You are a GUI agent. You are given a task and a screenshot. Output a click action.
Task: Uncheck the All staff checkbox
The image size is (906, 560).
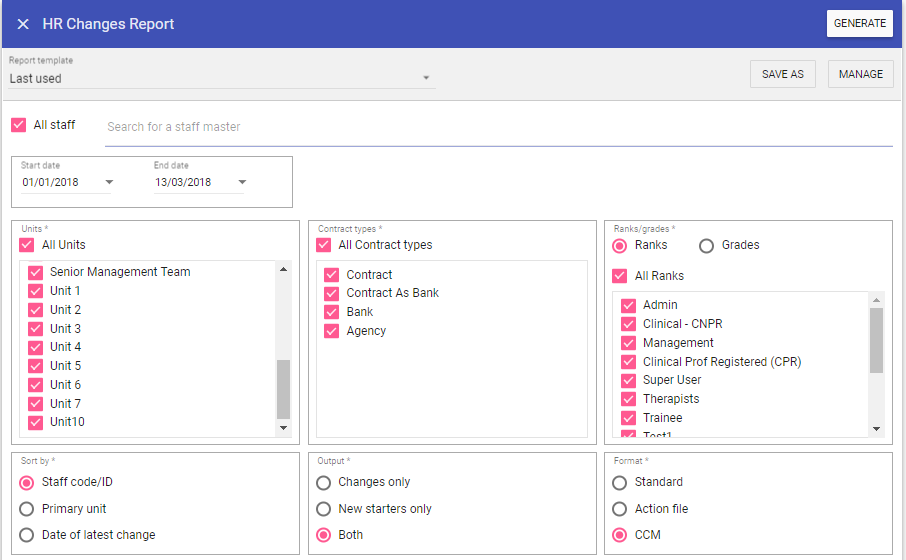point(19,125)
